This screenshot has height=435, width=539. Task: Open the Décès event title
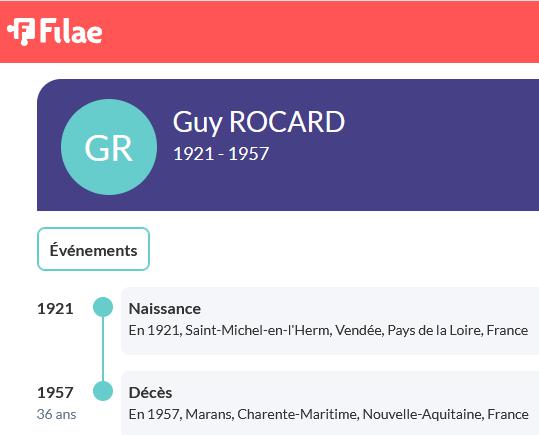point(150,392)
